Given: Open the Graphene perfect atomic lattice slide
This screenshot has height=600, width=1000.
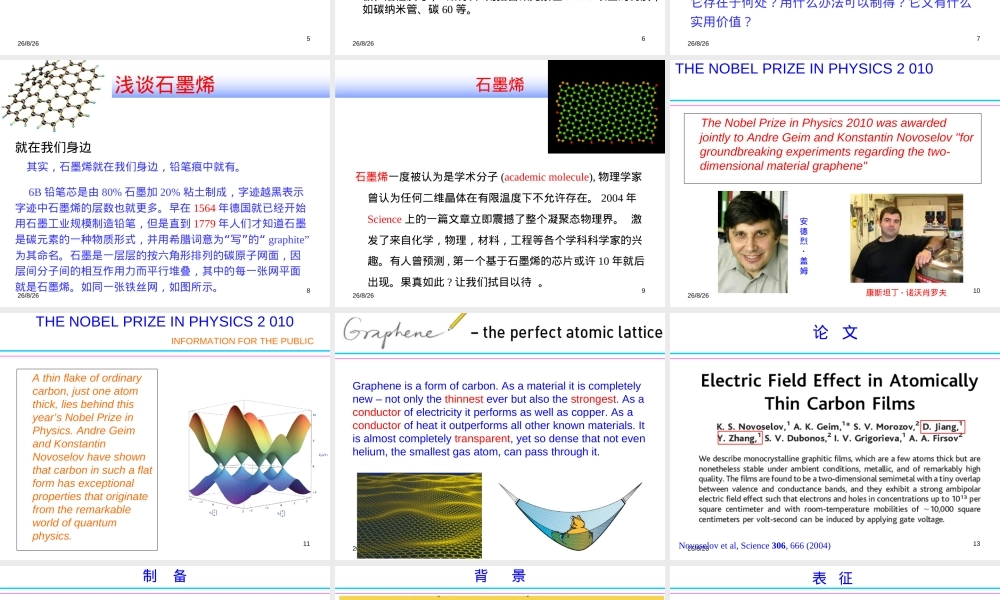Looking at the screenshot, I should click(x=500, y=436).
